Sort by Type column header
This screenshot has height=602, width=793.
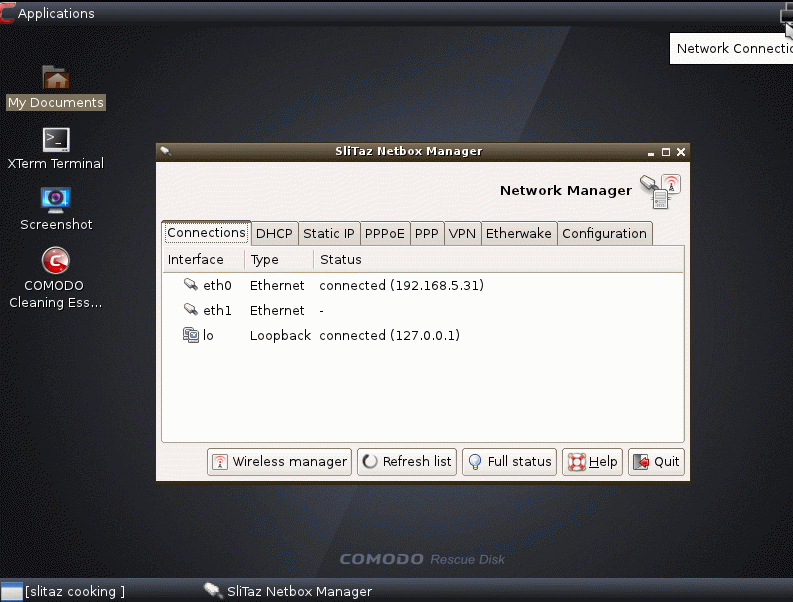click(x=279, y=260)
